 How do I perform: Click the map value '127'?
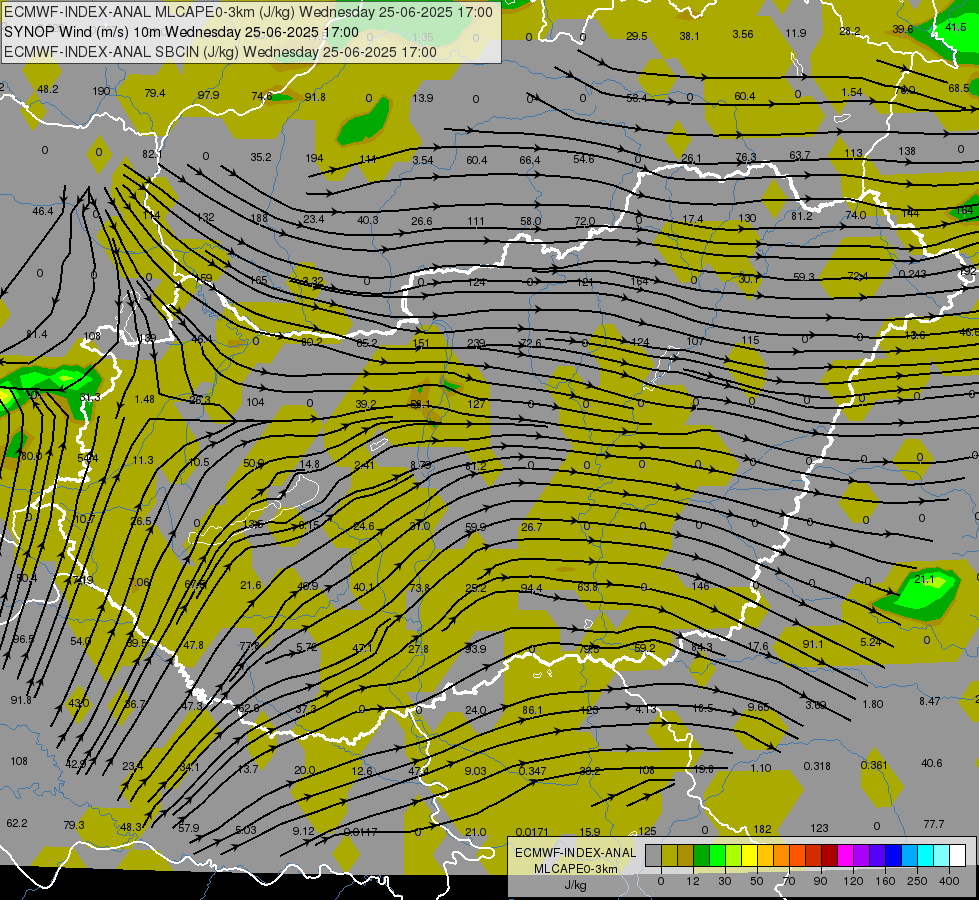(x=476, y=403)
